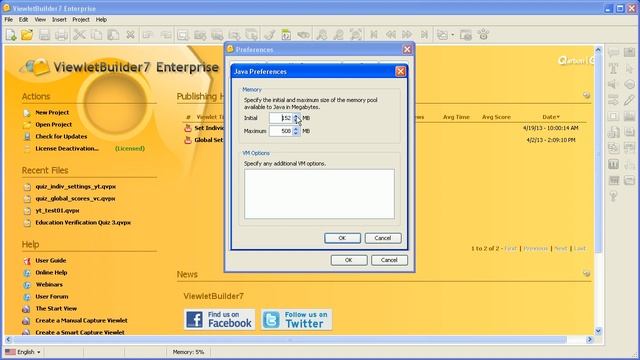
Task: Decrease the Maximum memory value with down arrow
Action: [x=296, y=133]
